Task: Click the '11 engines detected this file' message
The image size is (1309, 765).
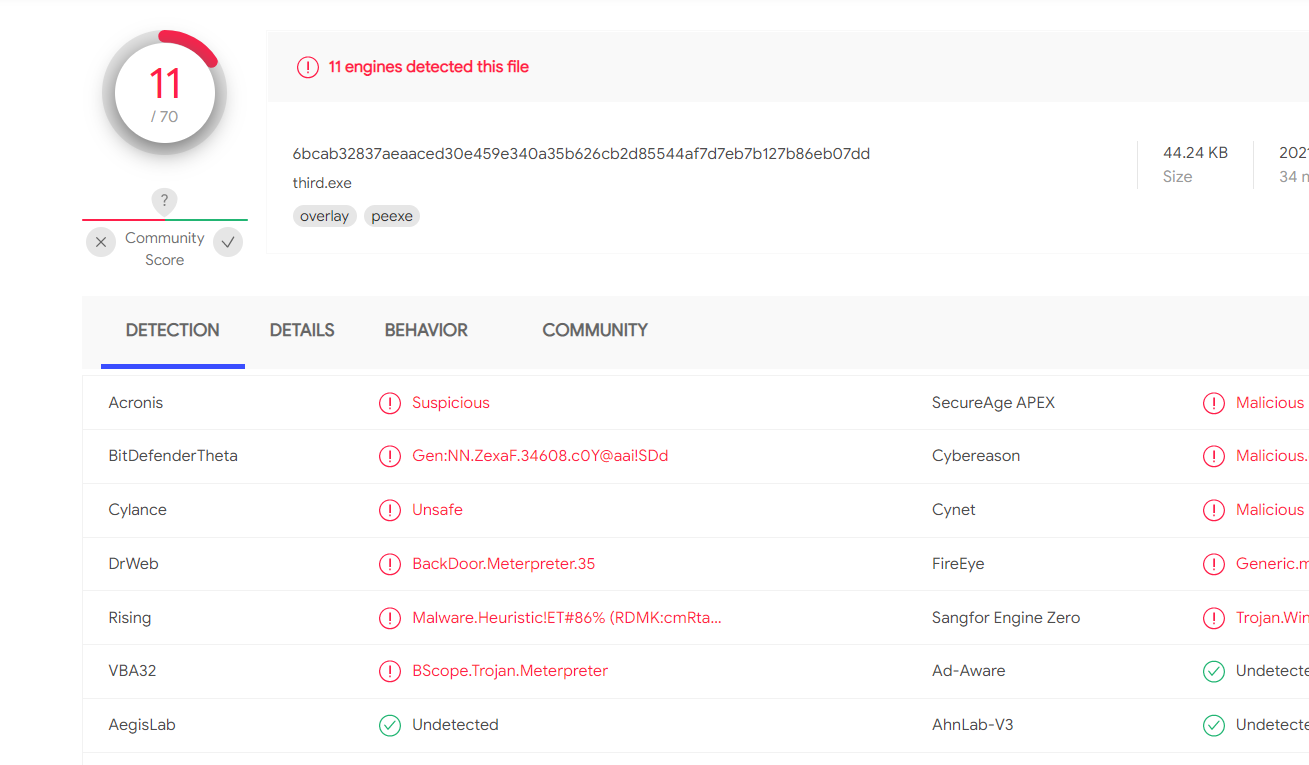Action: pyautogui.click(x=429, y=67)
